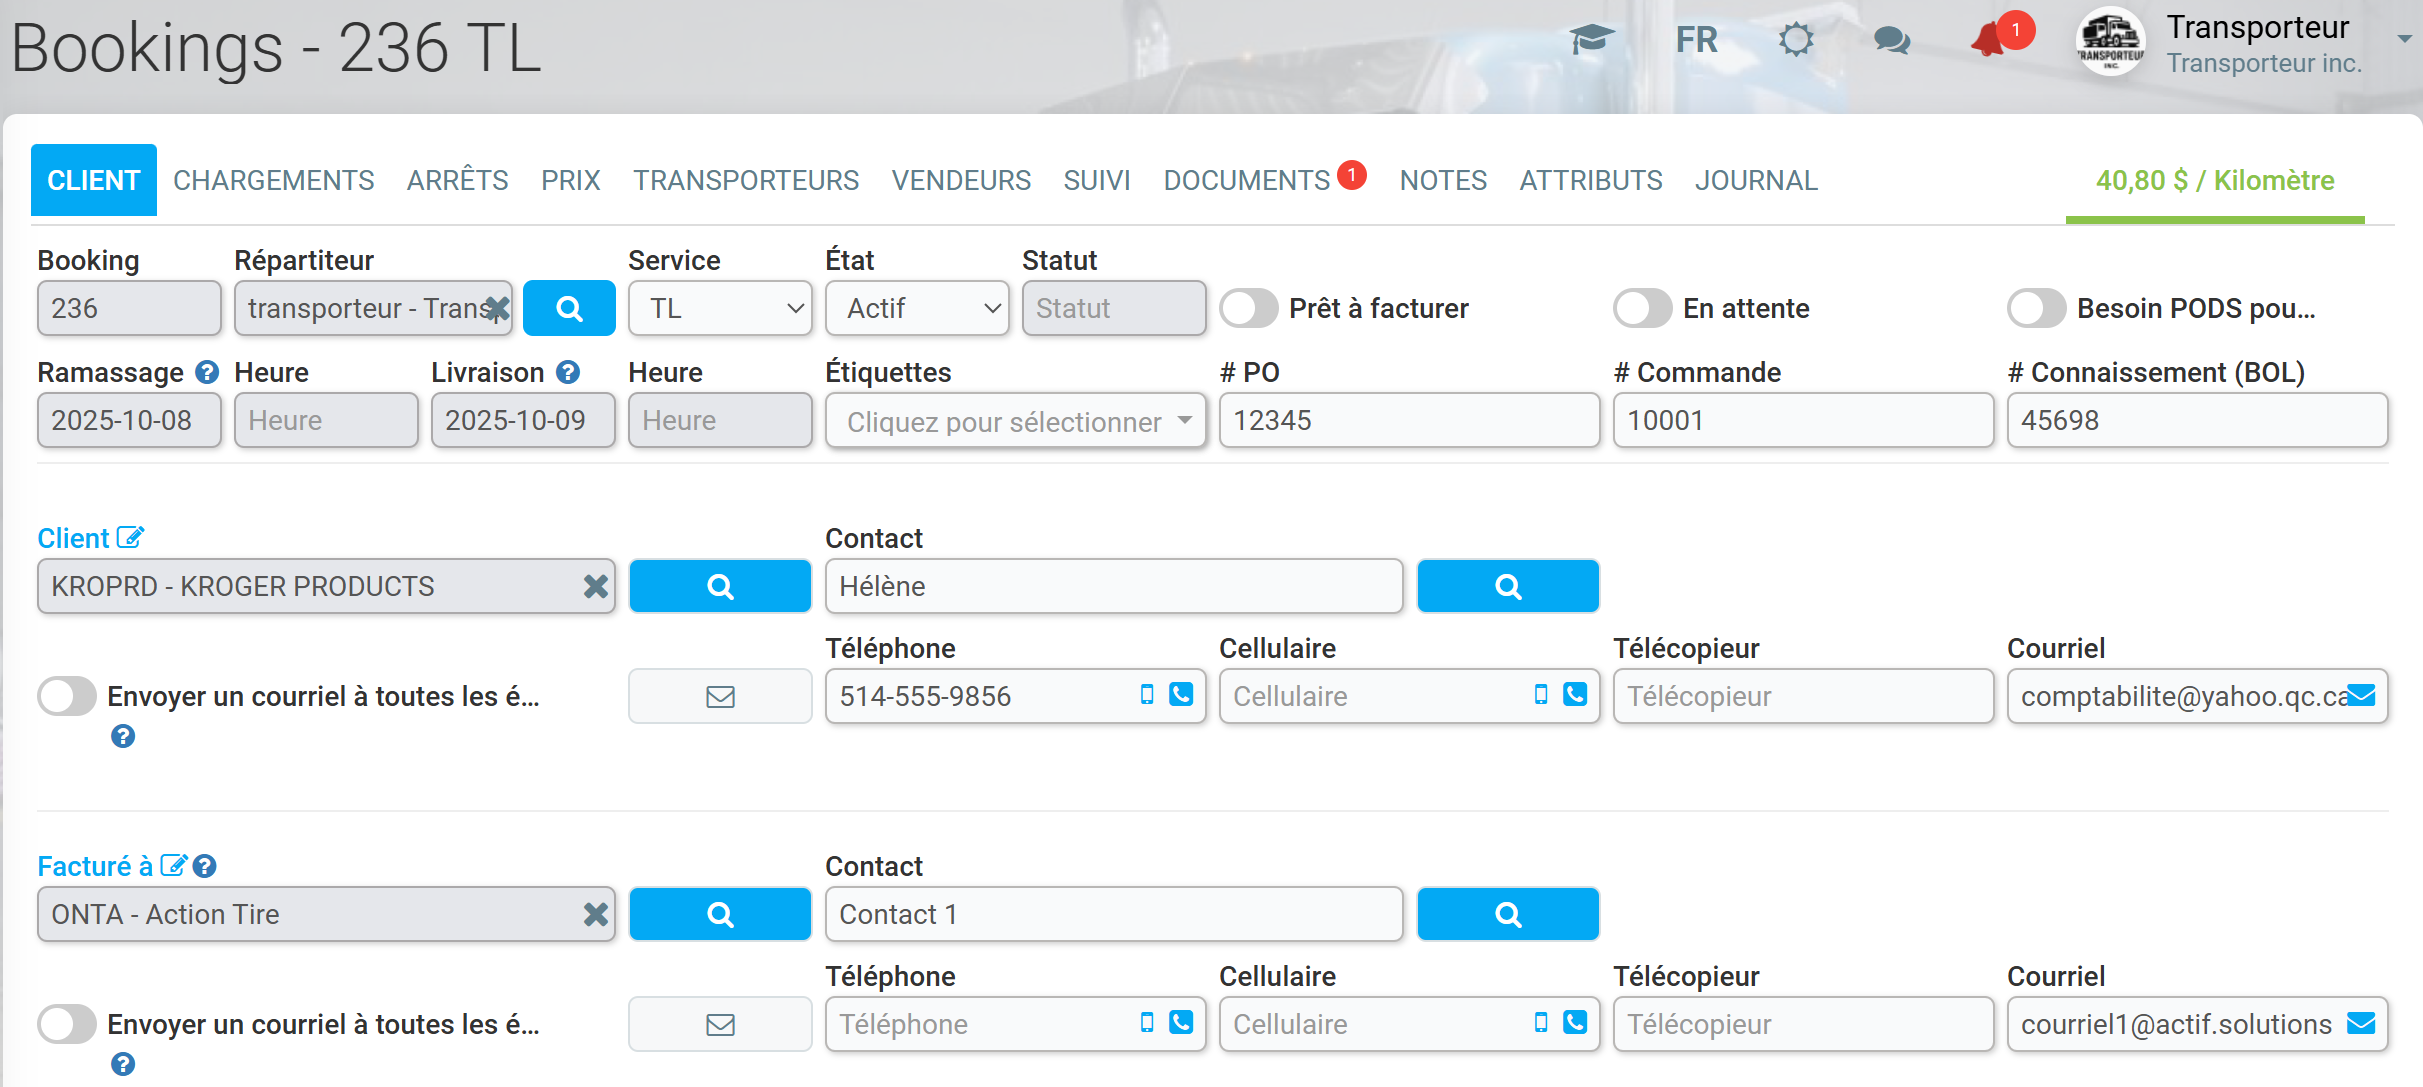Screen dimensions: 2423x1087
Task: Open the graduation cap training icon
Action: [x=1592, y=40]
